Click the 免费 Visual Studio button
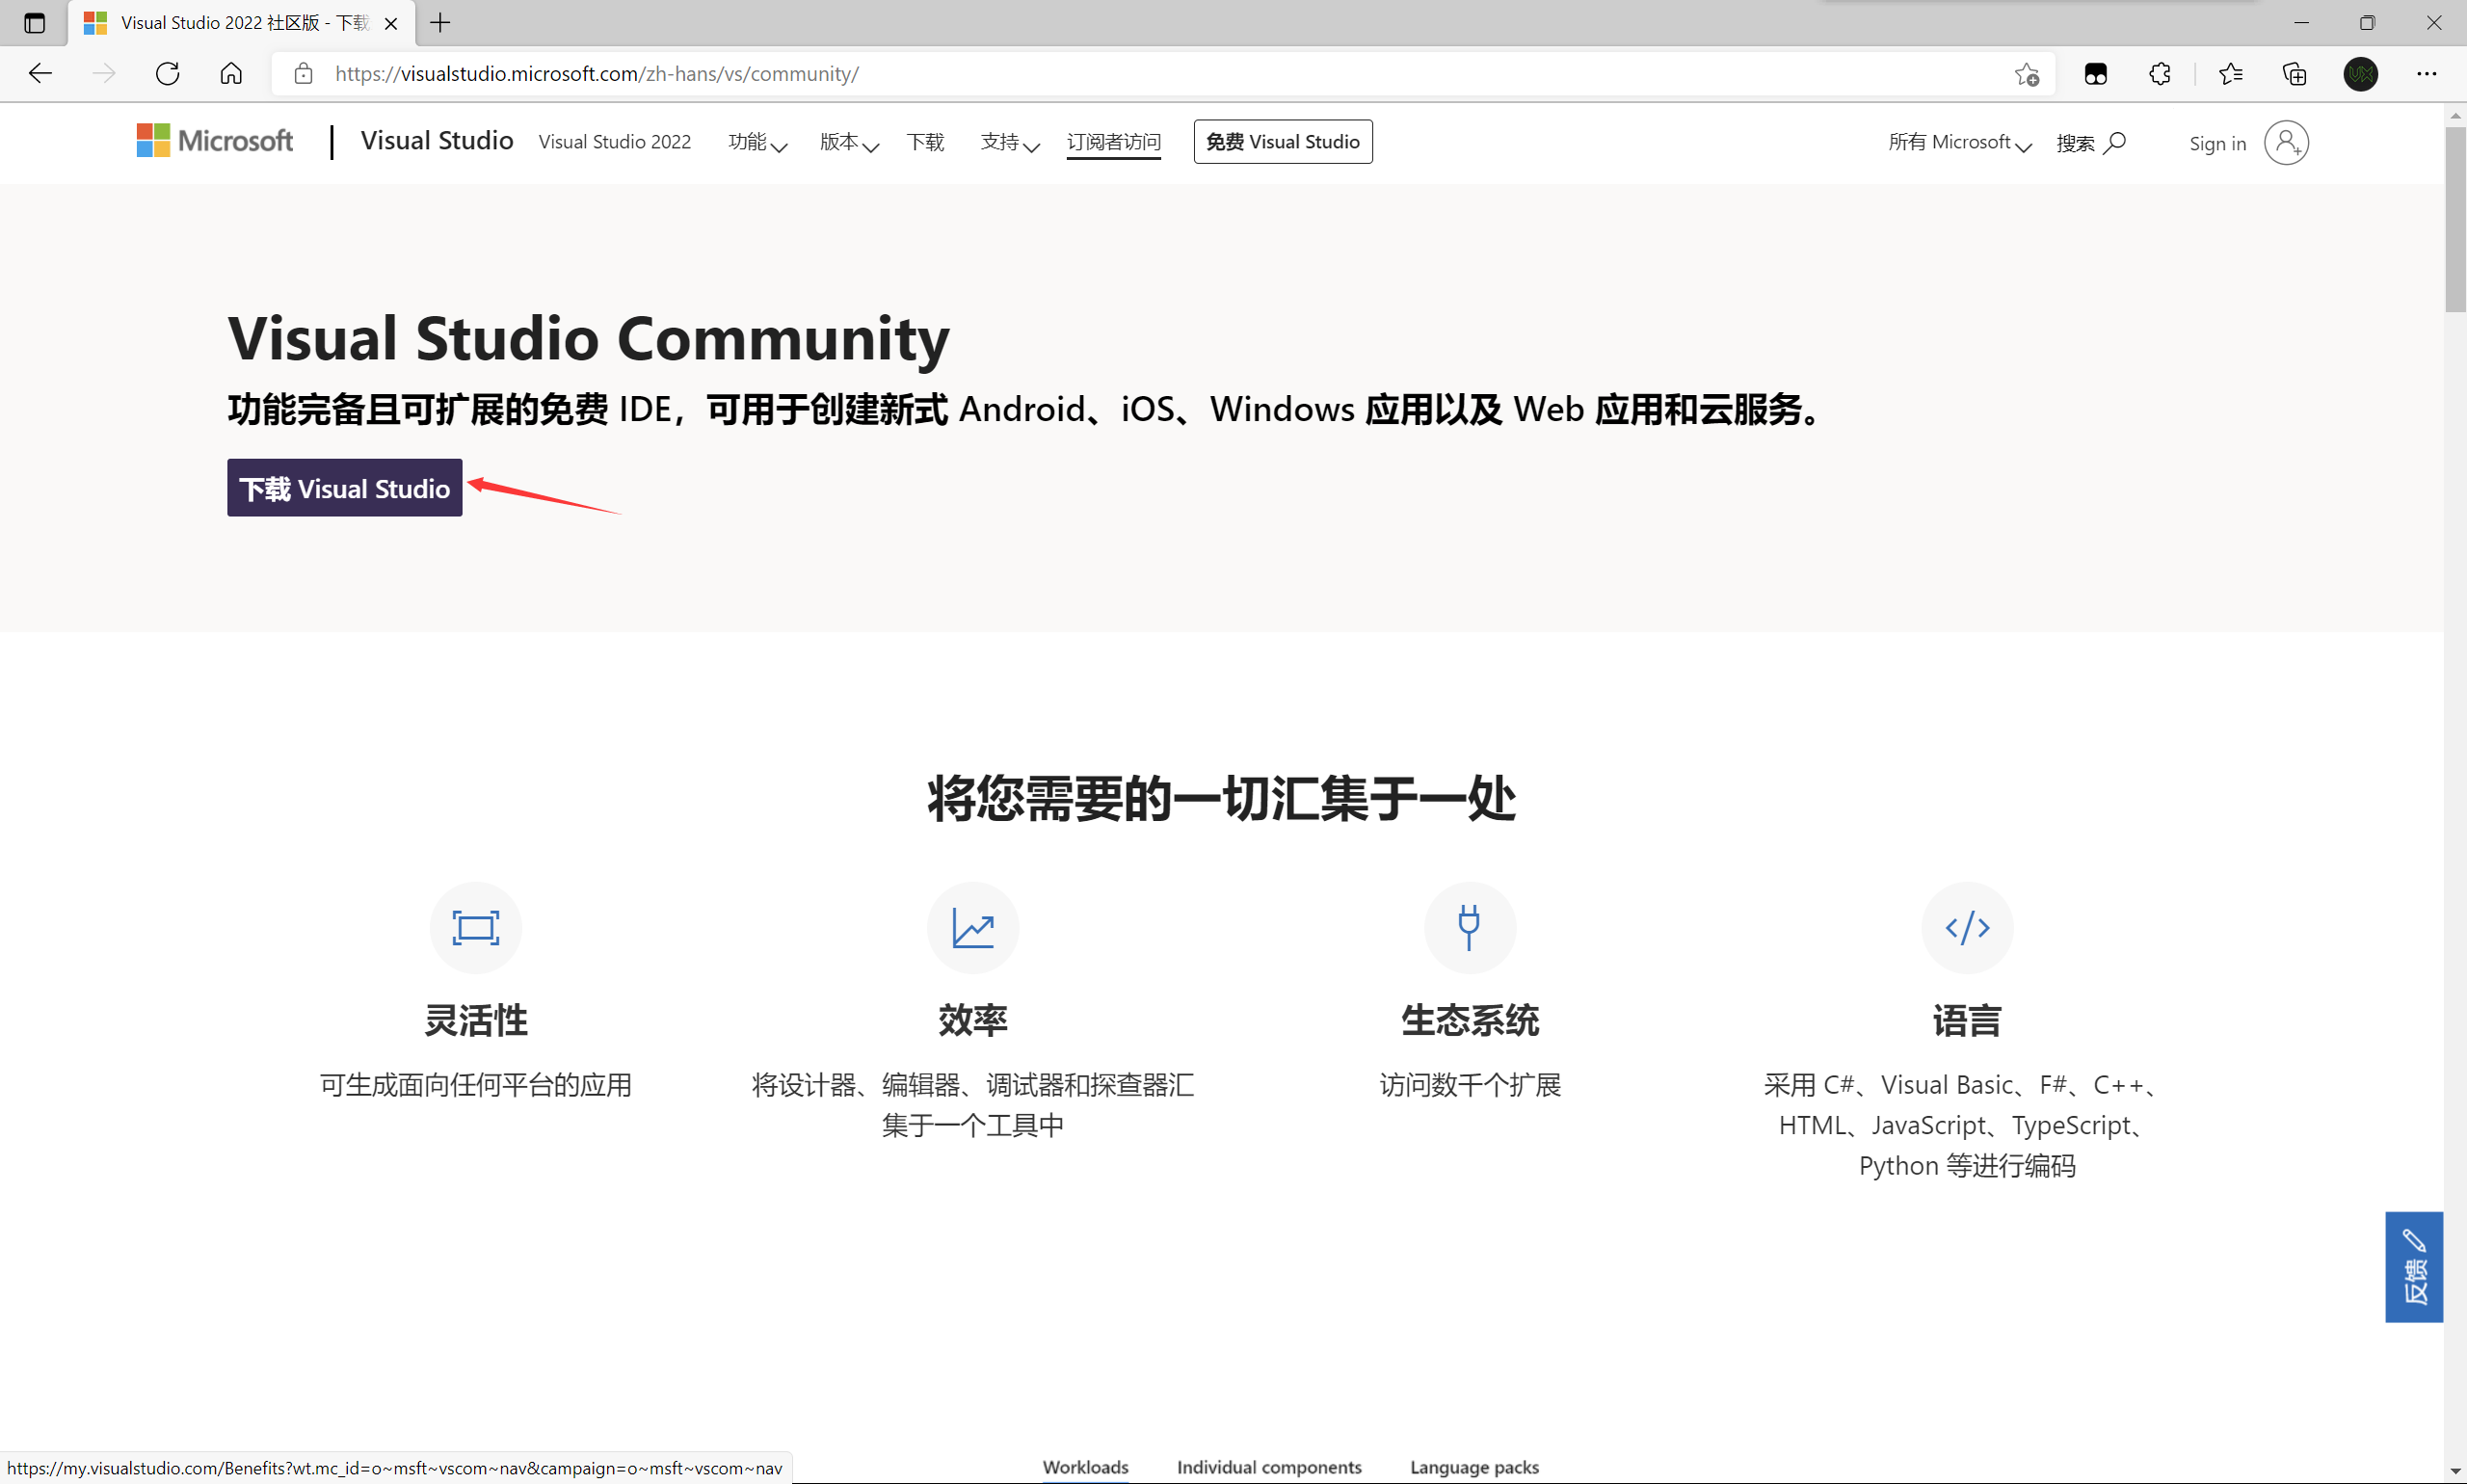Image resolution: width=2467 pixels, height=1484 pixels. click(x=1283, y=142)
